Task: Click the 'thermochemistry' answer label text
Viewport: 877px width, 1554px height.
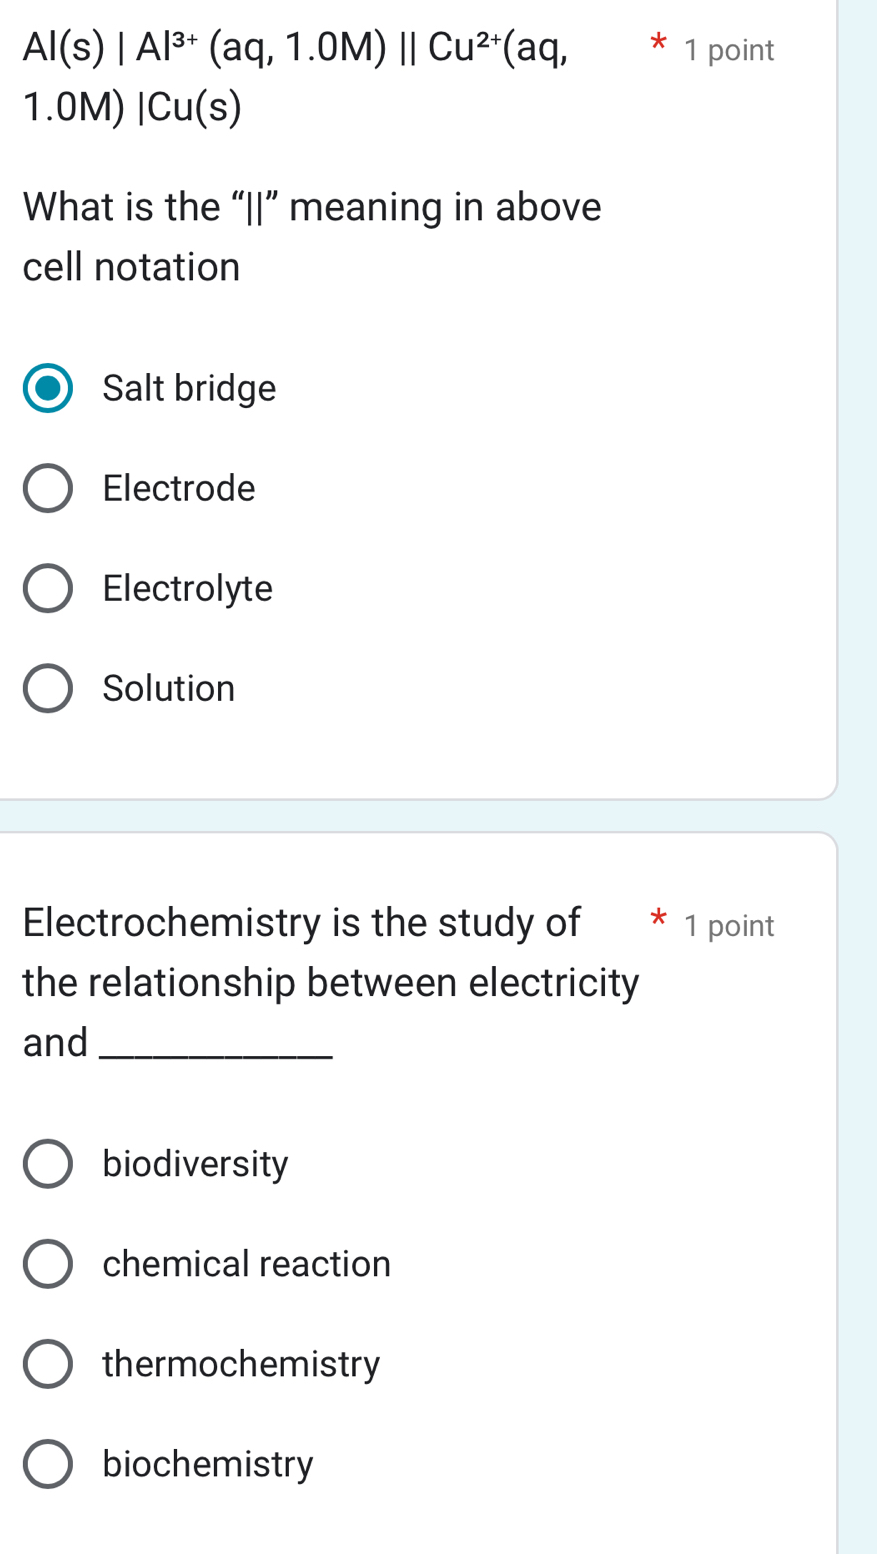Action: tap(241, 1364)
